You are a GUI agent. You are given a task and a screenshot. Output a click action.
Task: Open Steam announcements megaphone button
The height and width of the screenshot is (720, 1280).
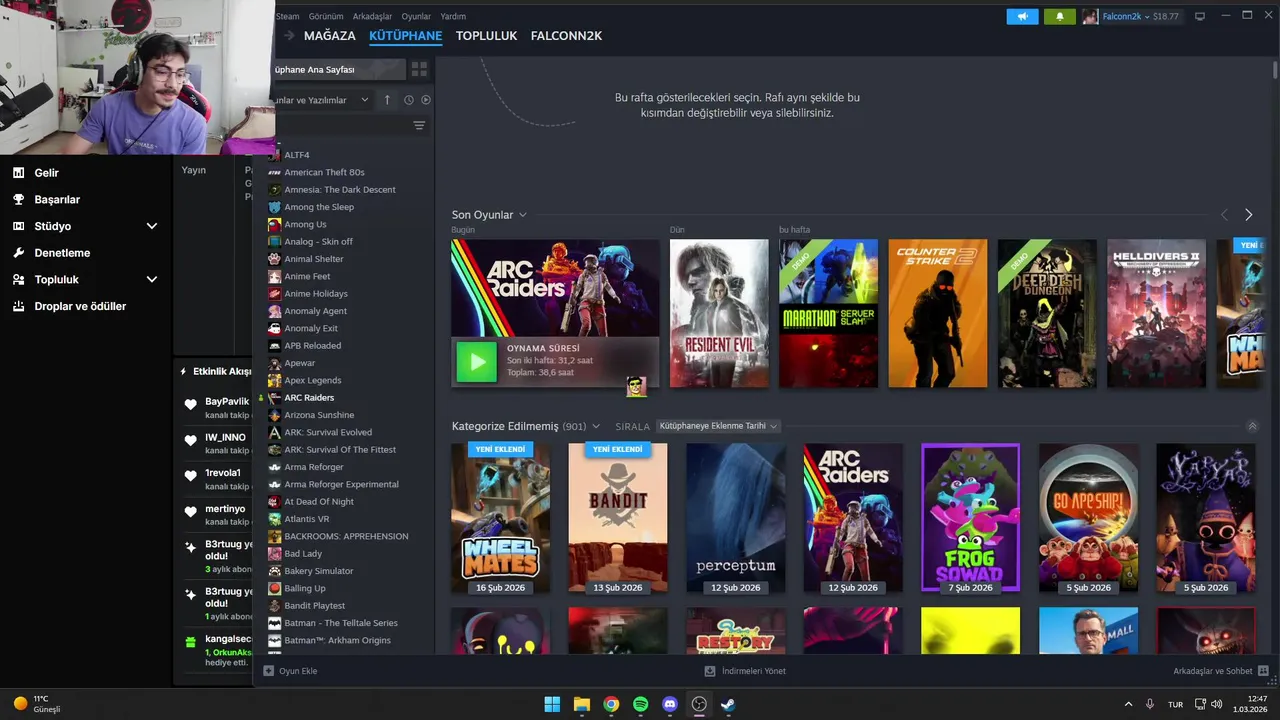[1022, 16]
